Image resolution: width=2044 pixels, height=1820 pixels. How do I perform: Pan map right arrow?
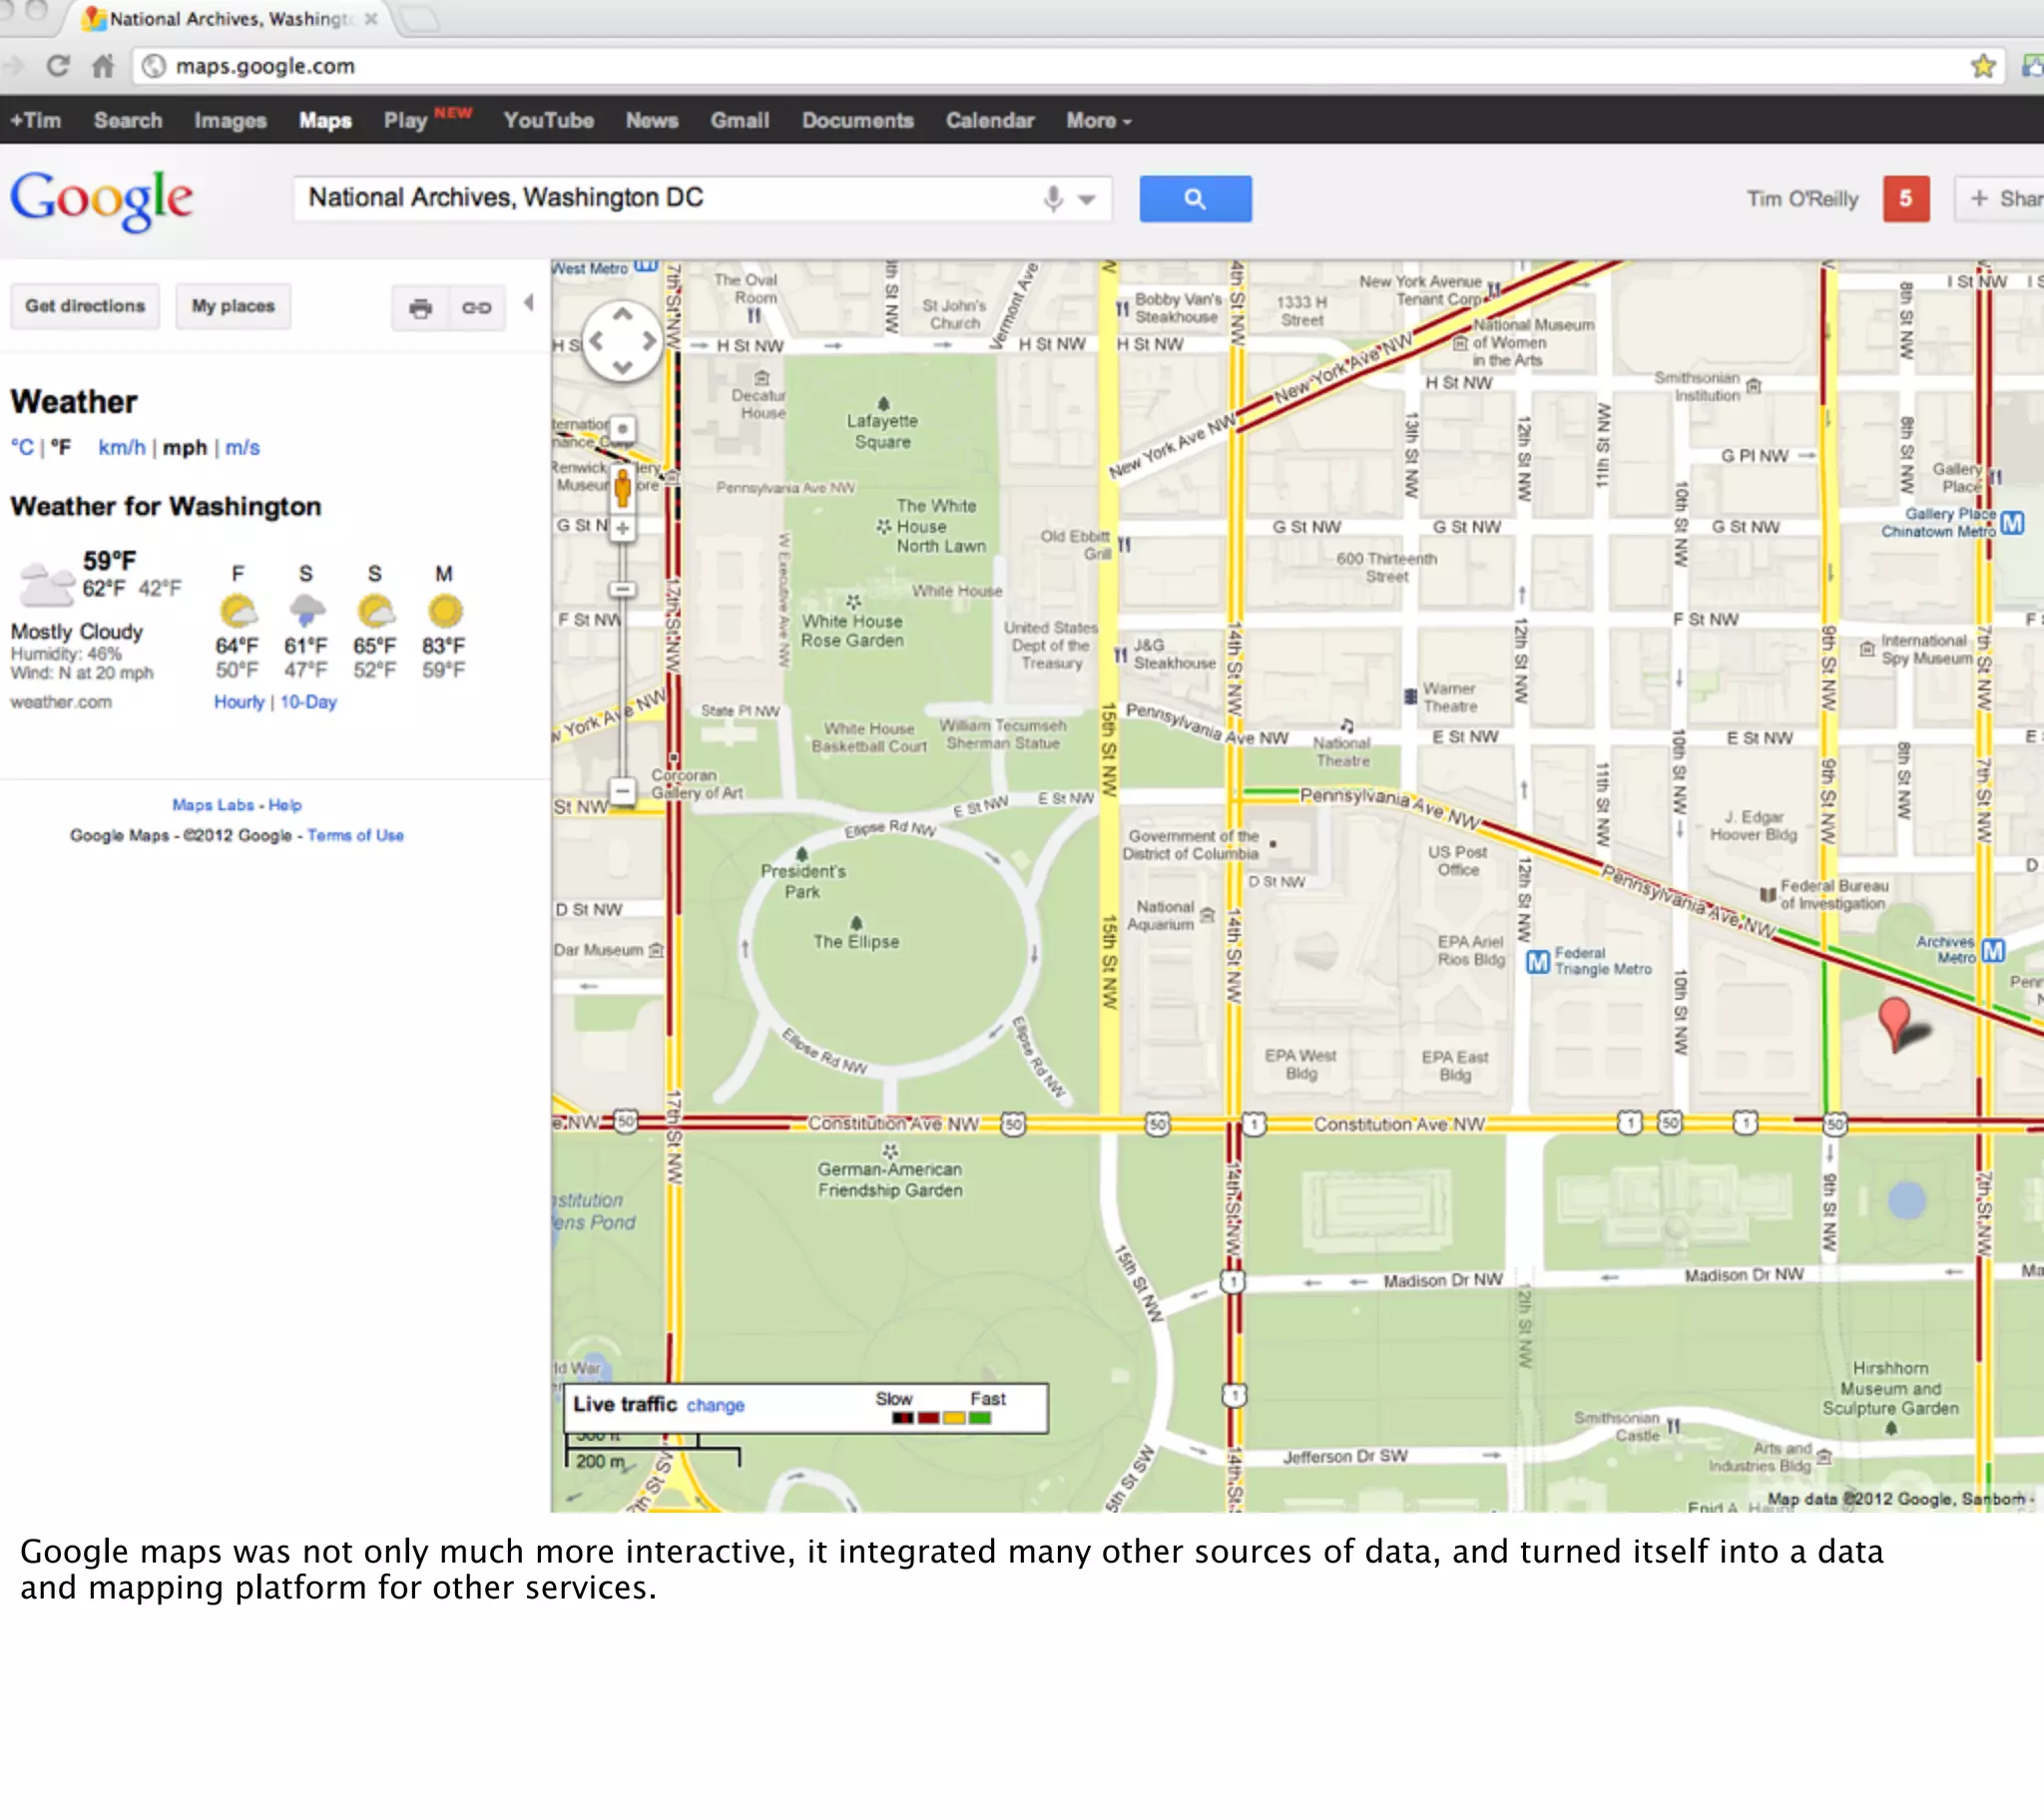[x=649, y=341]
